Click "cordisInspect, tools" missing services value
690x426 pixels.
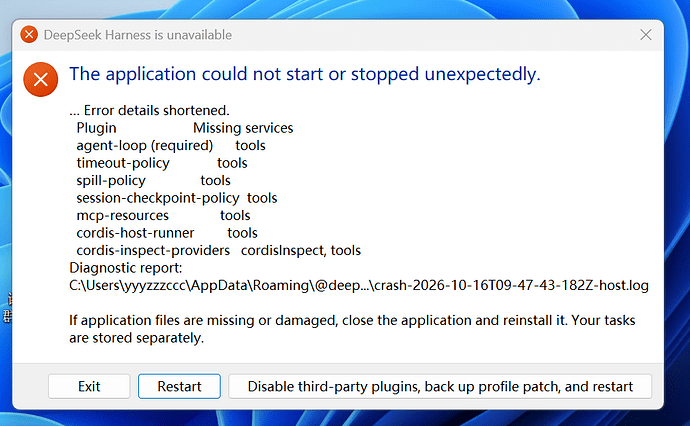301,250
